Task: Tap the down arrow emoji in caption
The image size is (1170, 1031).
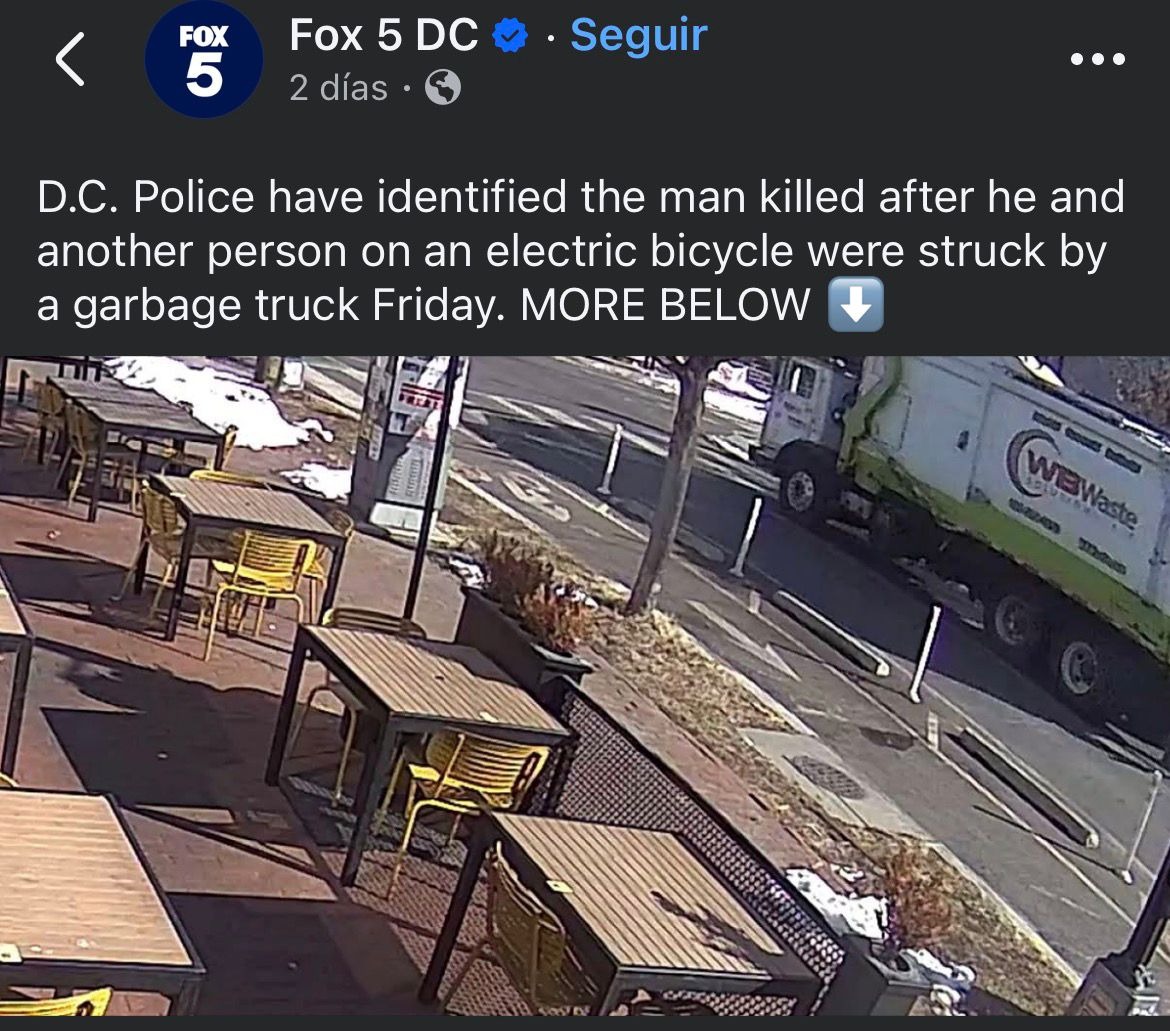Action: click(856, 304)
